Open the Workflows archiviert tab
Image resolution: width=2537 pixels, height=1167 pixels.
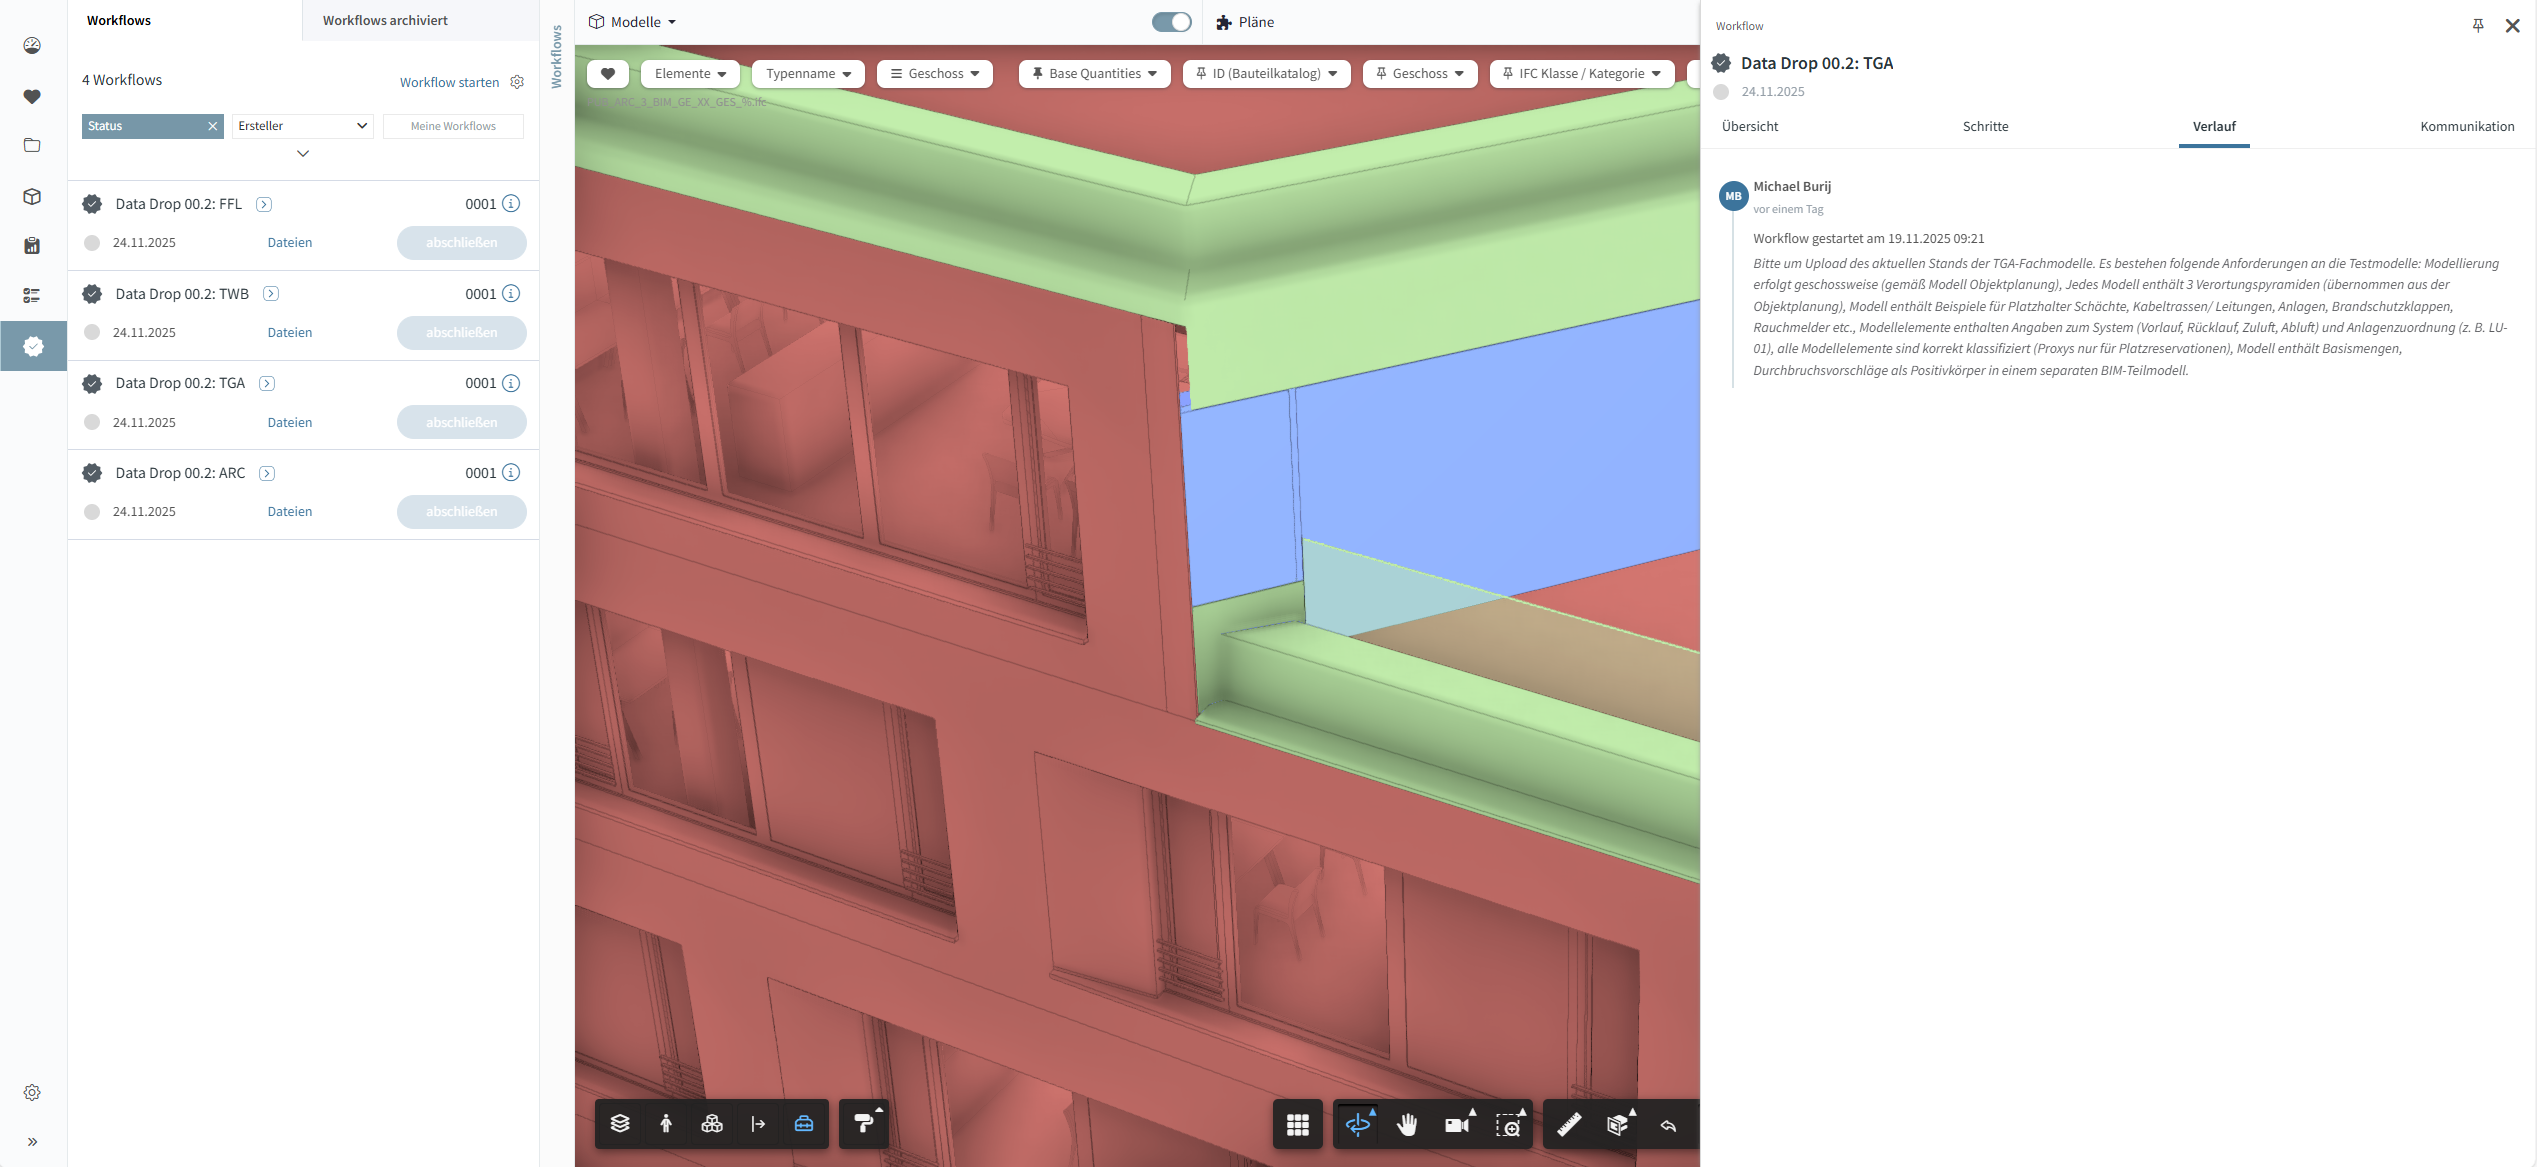pos(385,20)
